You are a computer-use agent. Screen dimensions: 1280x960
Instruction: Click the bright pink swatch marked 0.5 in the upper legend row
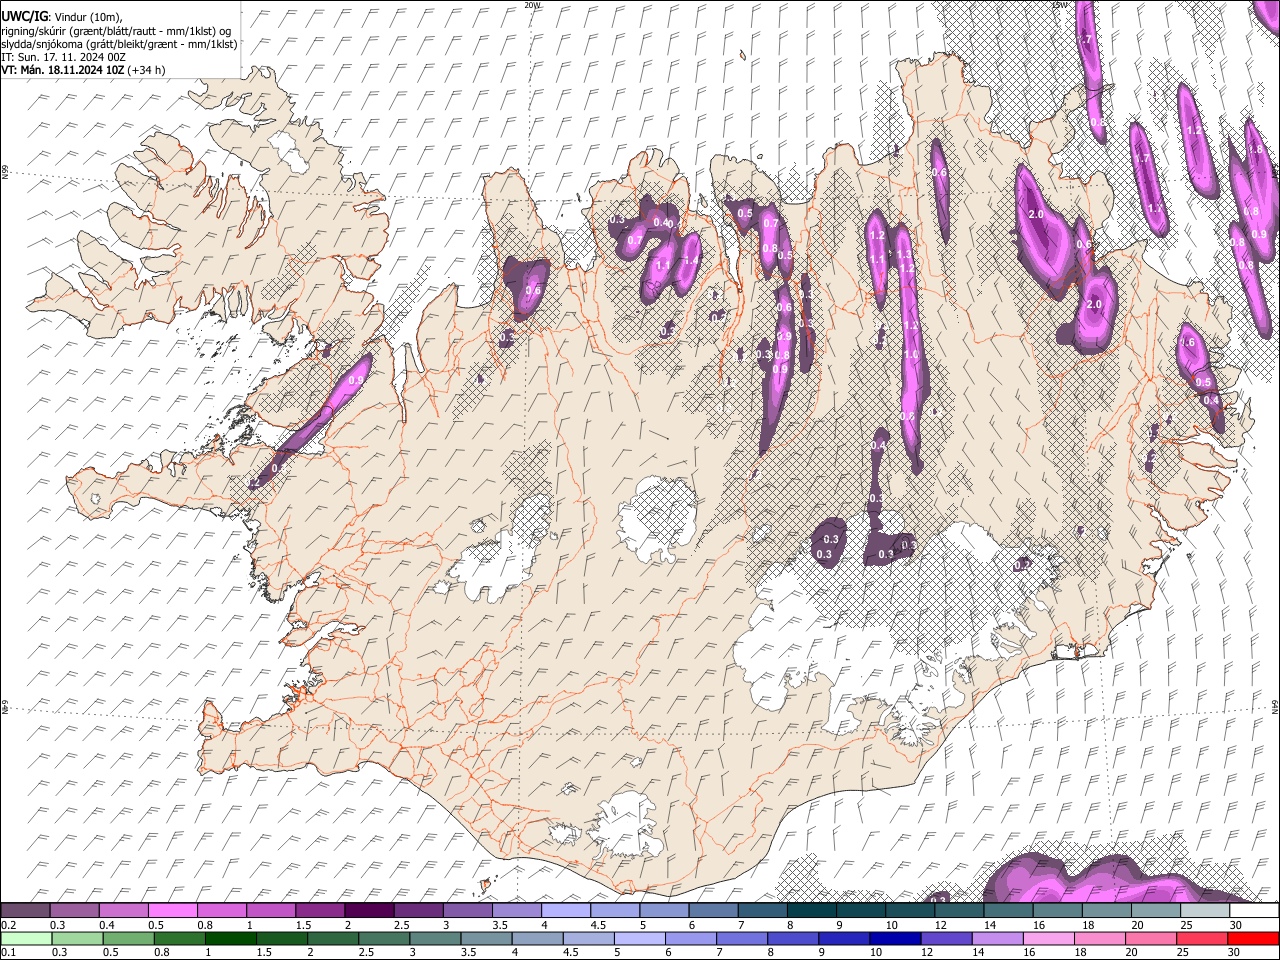click(x=172, y=910)
